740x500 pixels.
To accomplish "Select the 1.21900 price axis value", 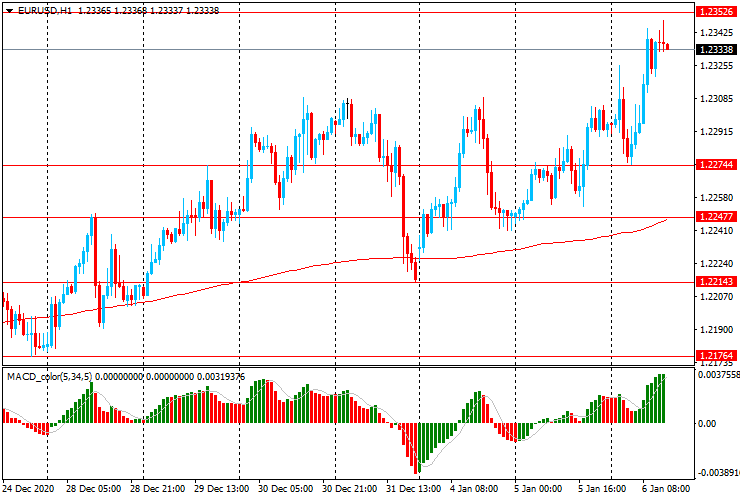I will coord(717,330).
